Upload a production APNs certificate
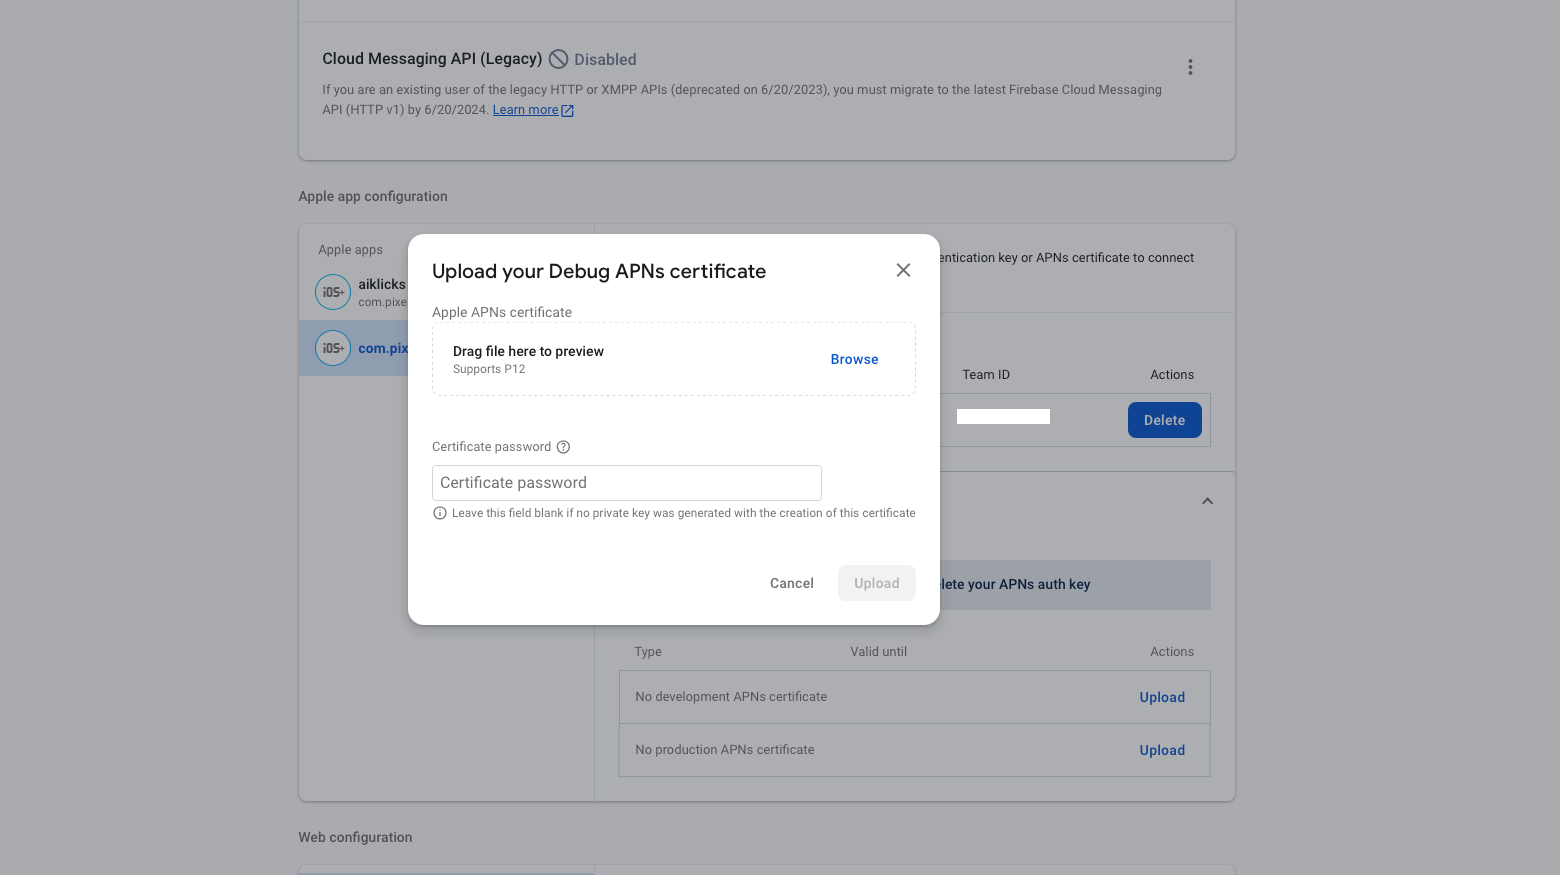 1162,750
